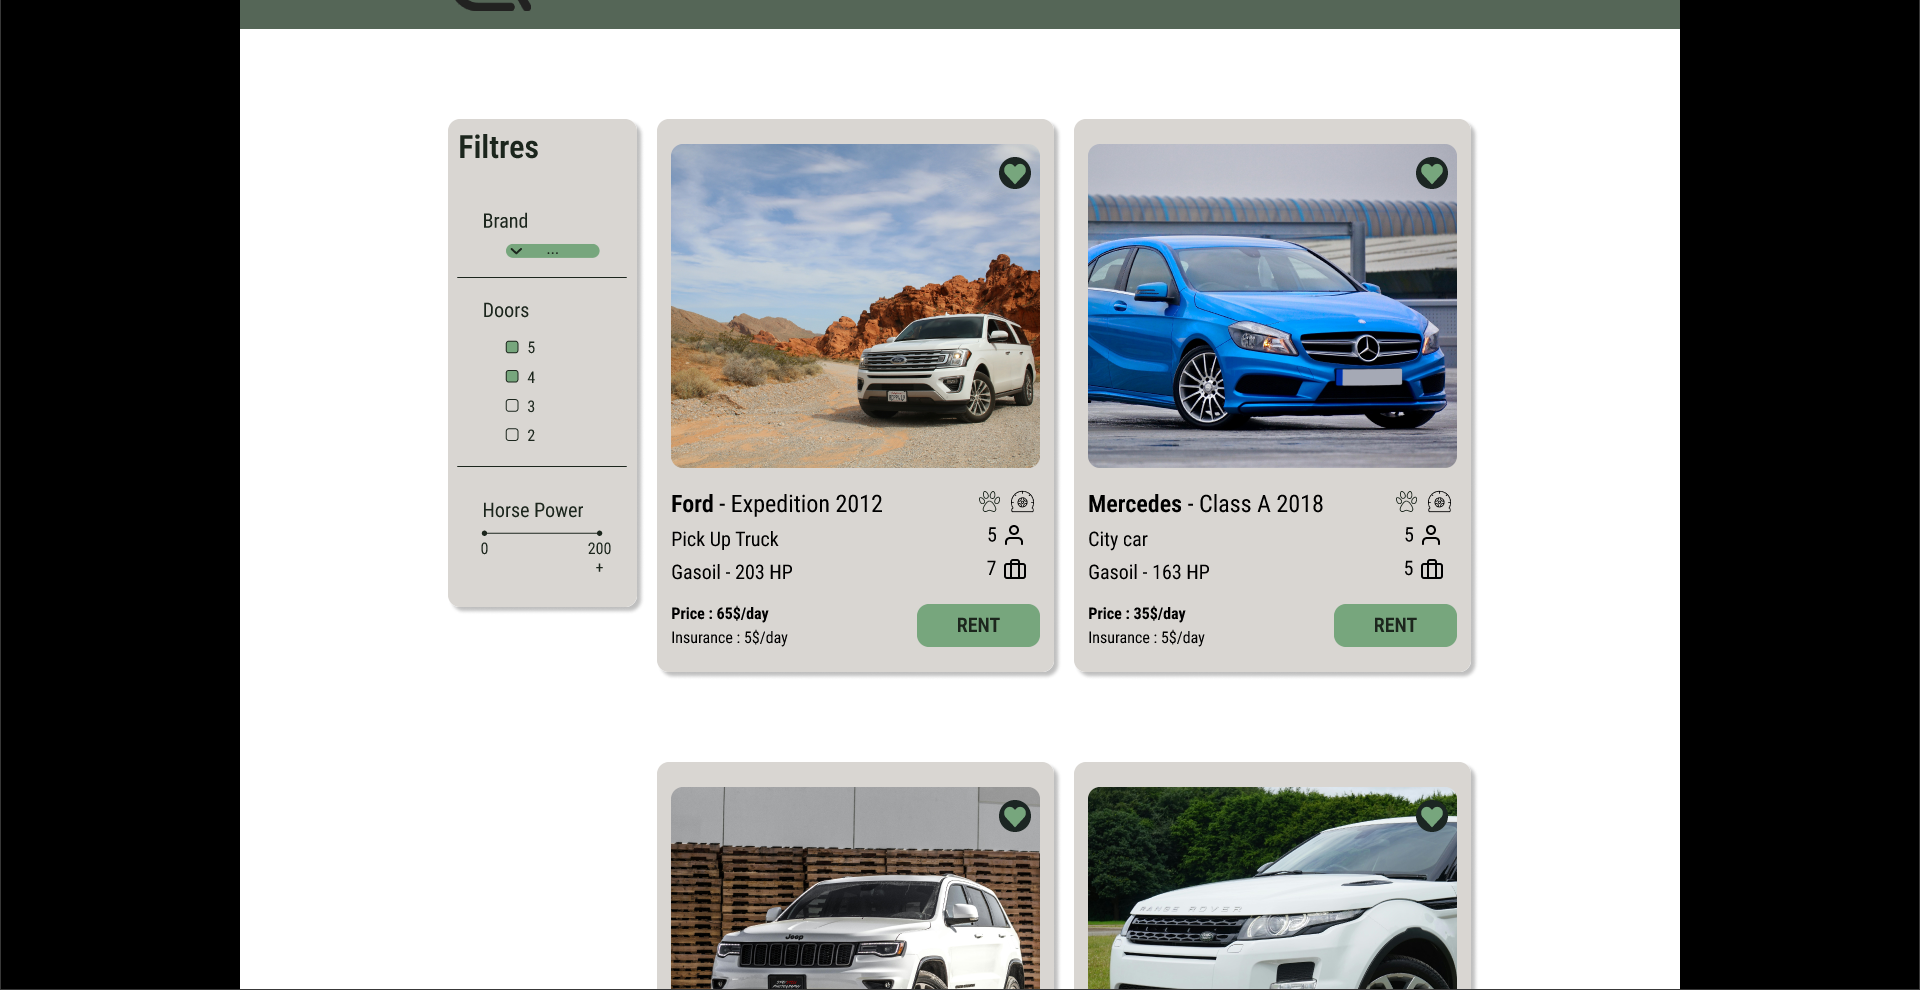This screenshot has width=1920, height=990.
Task: Click the heart icon on the Mercedes card
Action: tap(1431, 174)
